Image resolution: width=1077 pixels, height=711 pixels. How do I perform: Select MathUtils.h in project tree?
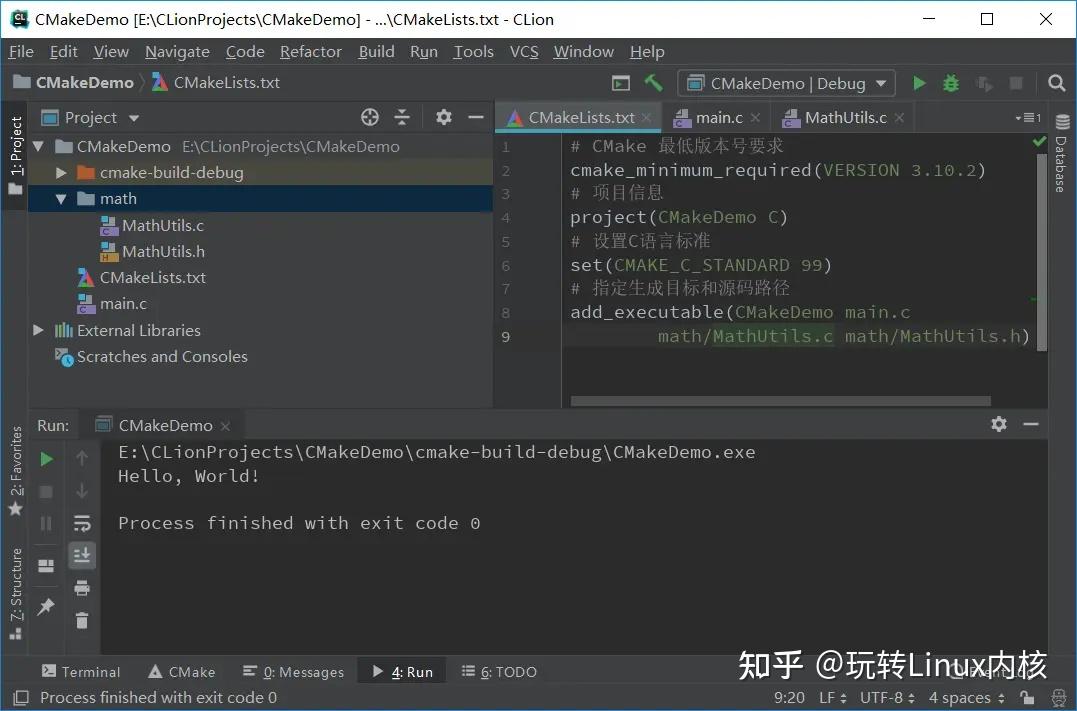tap(163, 252)
